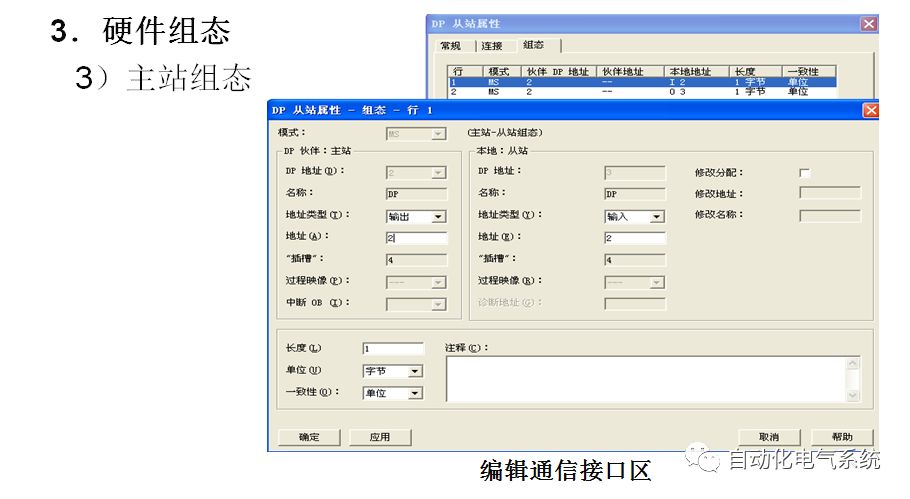Open the 单位 dropdown showing 字节
The height and width of the screenshot is (499, 910).
[415, 371]
